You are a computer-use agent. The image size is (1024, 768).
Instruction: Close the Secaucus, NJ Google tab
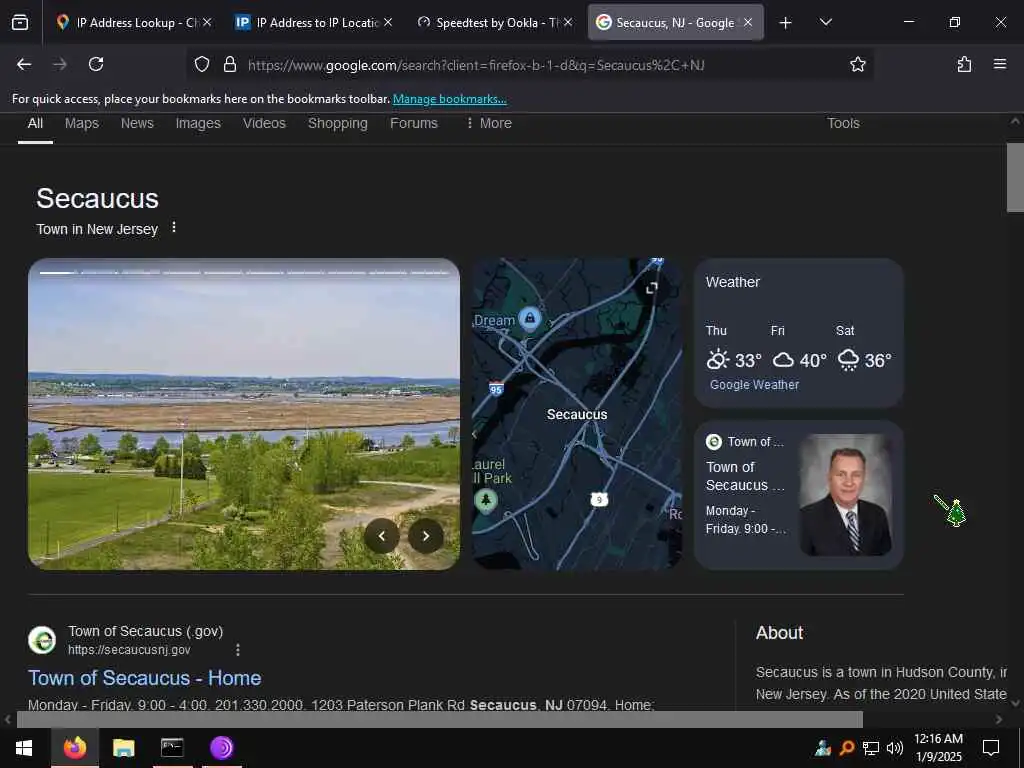point(748,22)
